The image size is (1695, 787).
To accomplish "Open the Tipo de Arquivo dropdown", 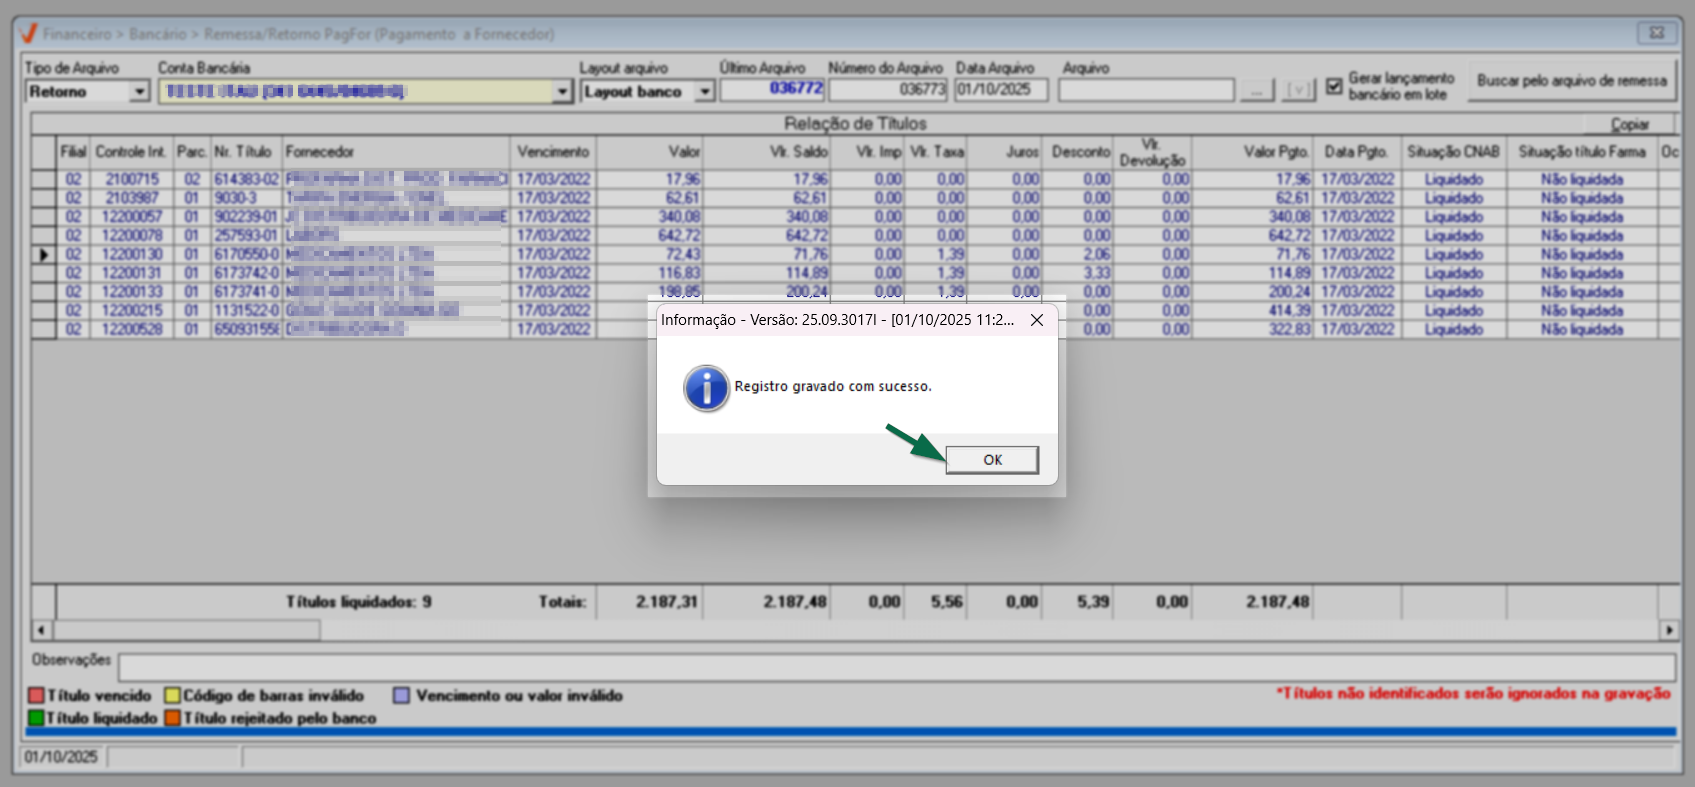I will pos(140,92).
